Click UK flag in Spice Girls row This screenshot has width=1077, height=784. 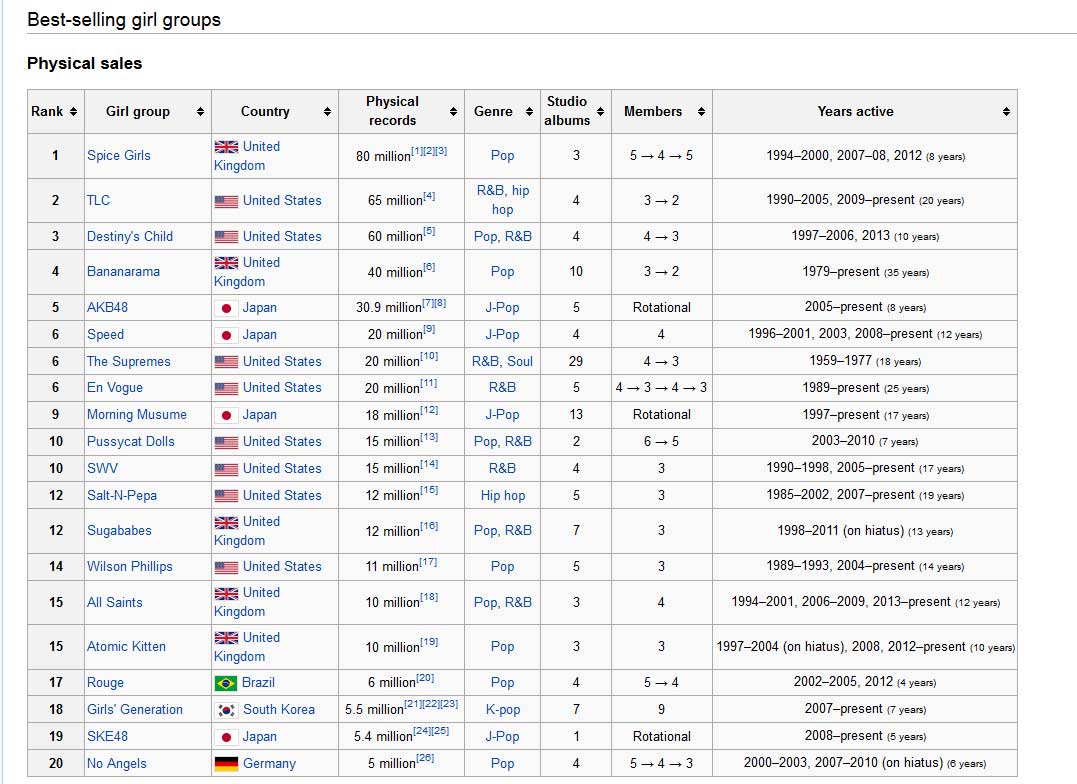point(227,146)
